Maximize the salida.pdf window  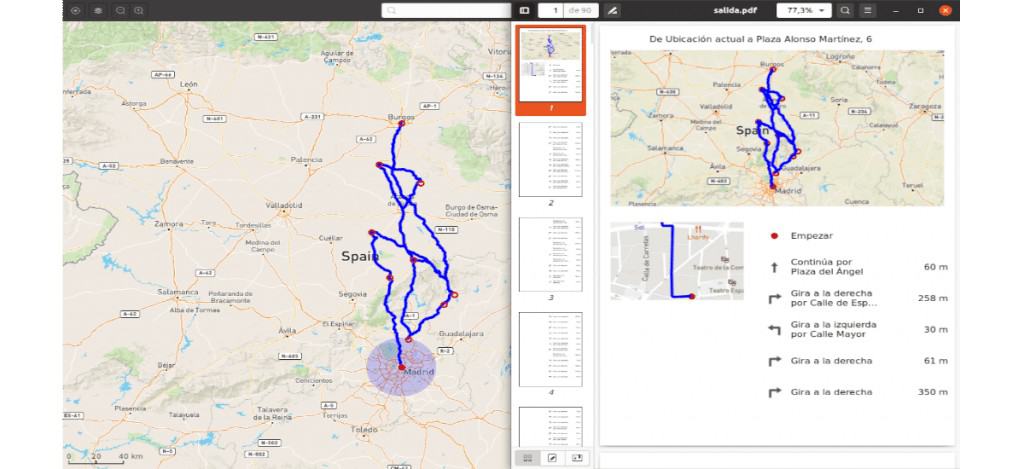point(921,10)
